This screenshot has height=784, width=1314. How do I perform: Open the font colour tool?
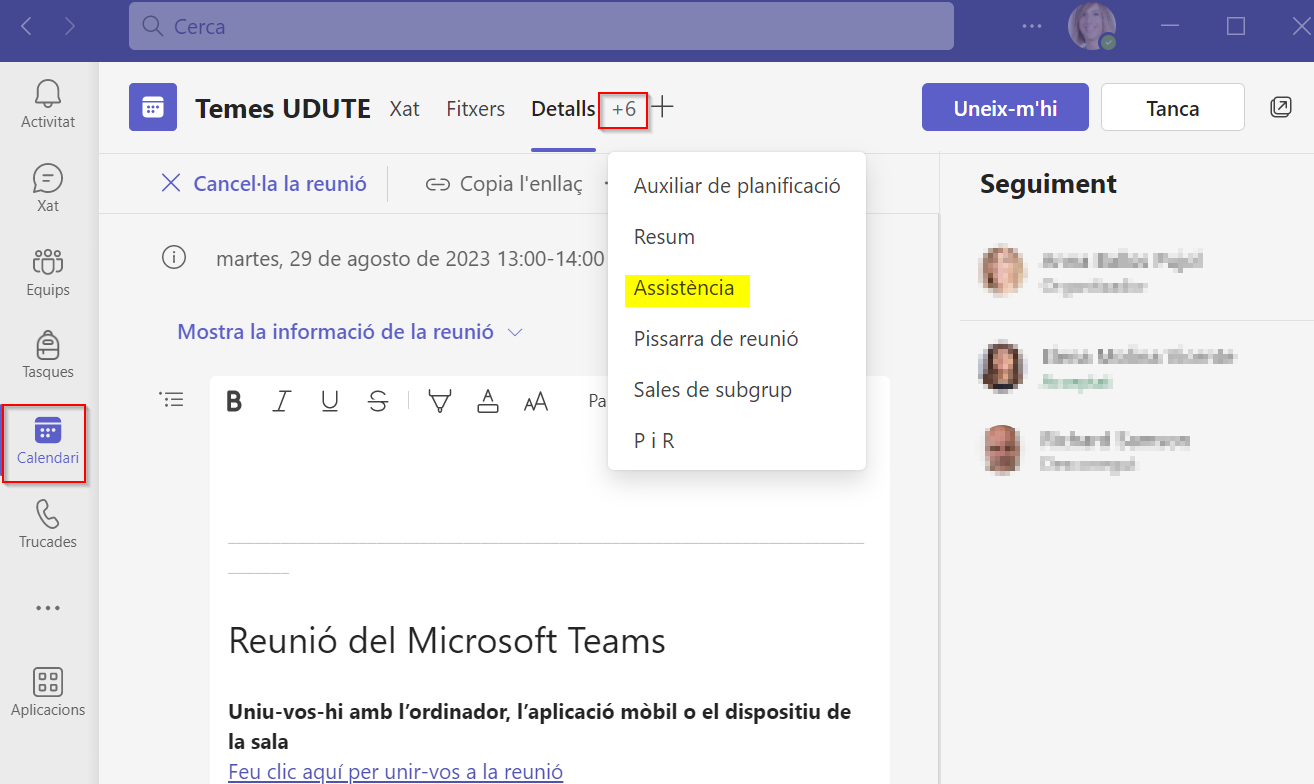[x=487, y=402]
